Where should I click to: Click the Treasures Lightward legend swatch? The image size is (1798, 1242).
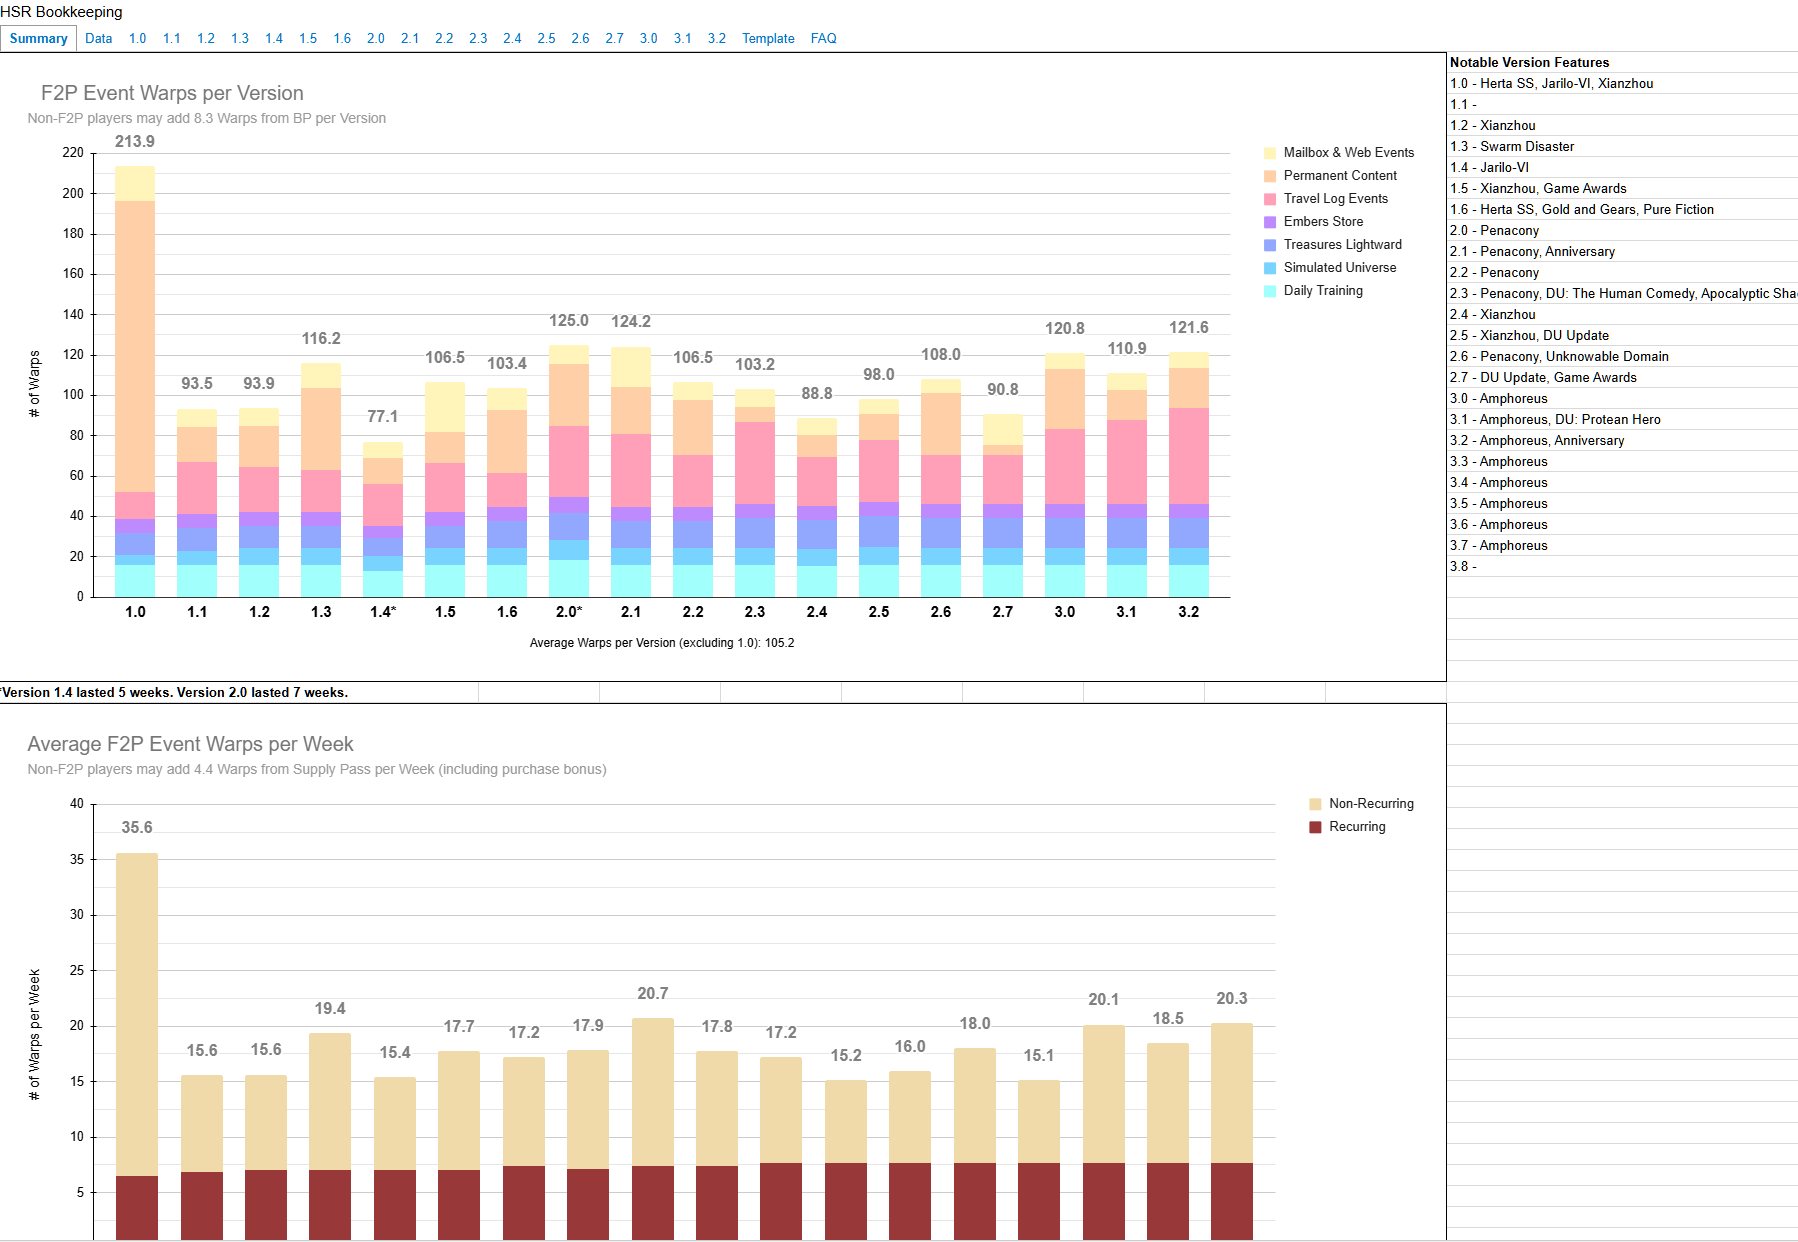(1270, 245)
